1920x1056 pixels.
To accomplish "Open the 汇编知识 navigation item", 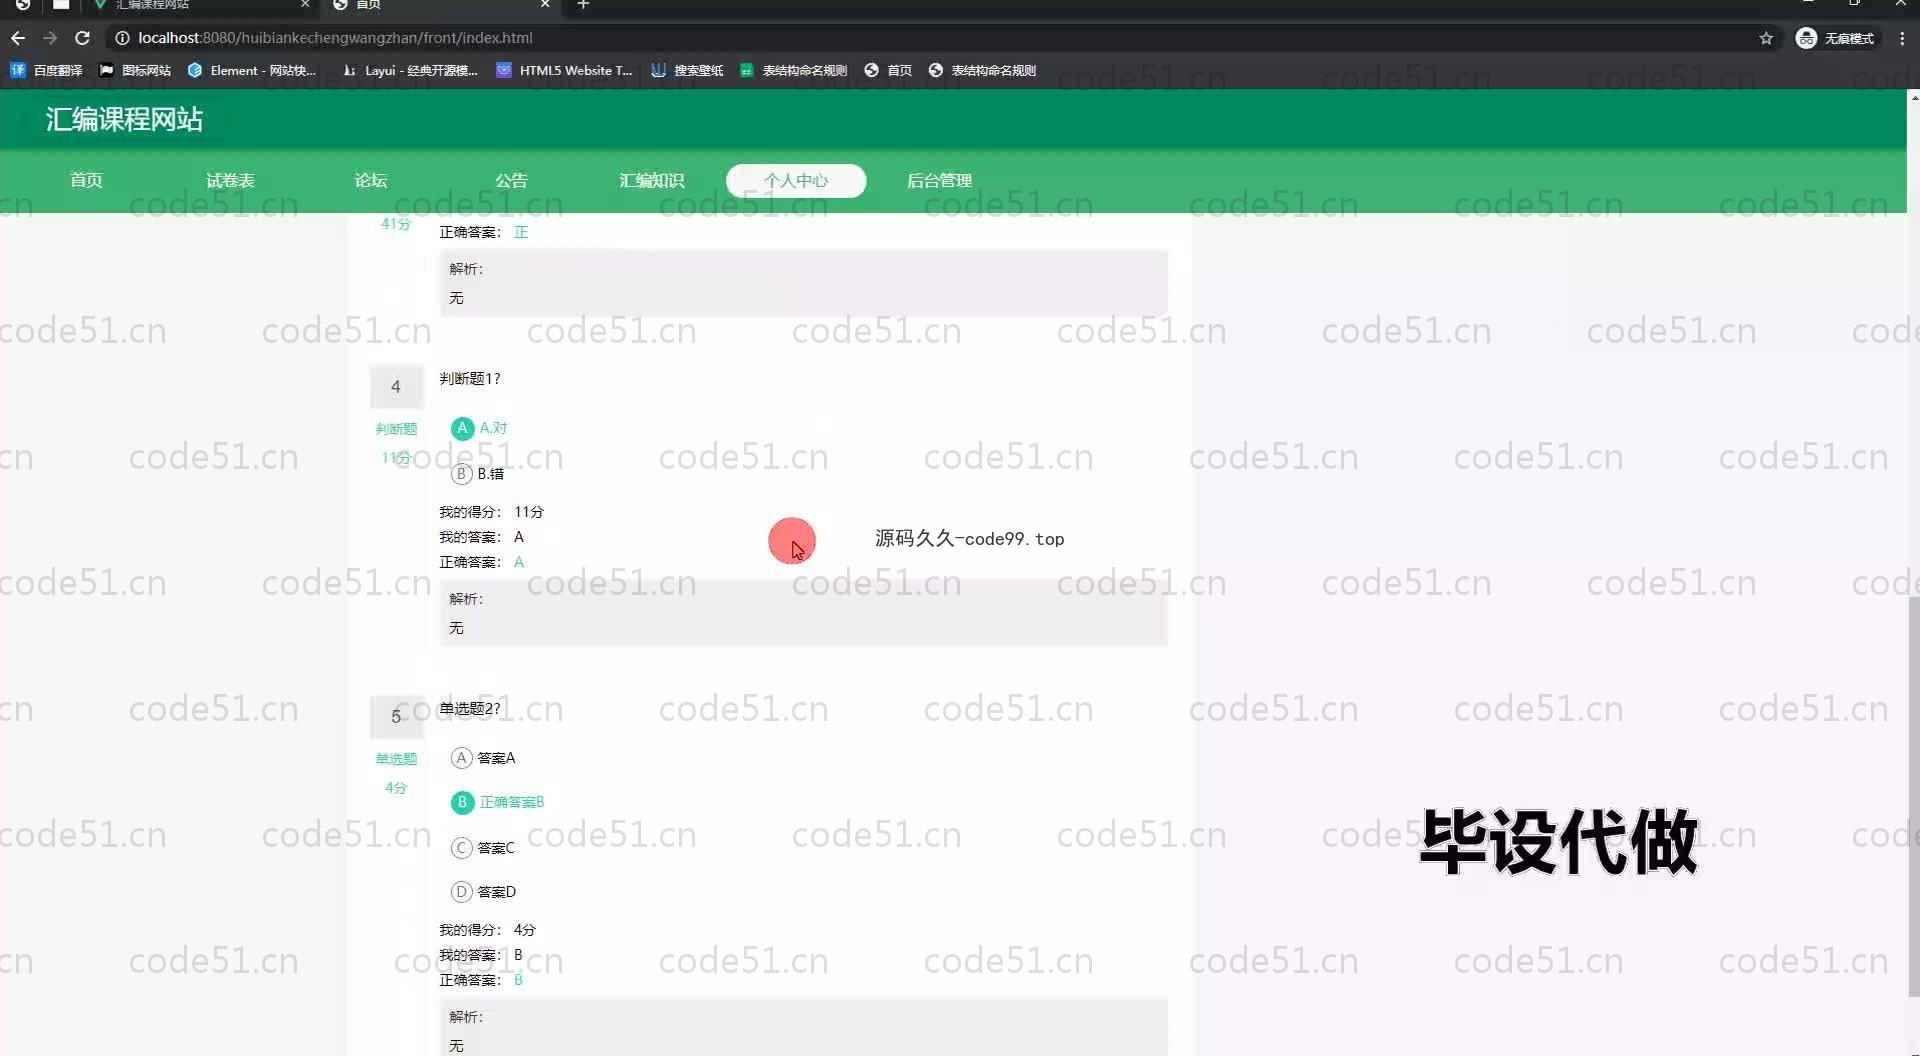I will (x=651, y=180).
